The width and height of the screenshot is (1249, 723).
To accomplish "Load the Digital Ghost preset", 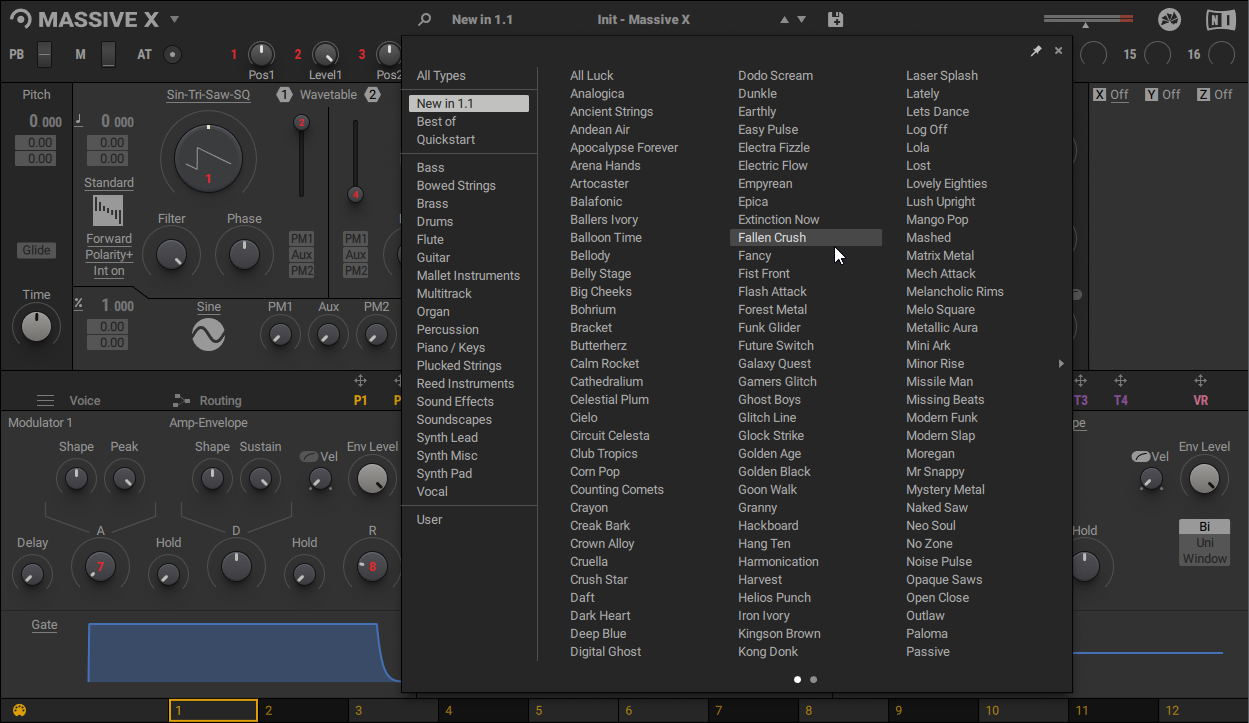I will tap(606, 652).
